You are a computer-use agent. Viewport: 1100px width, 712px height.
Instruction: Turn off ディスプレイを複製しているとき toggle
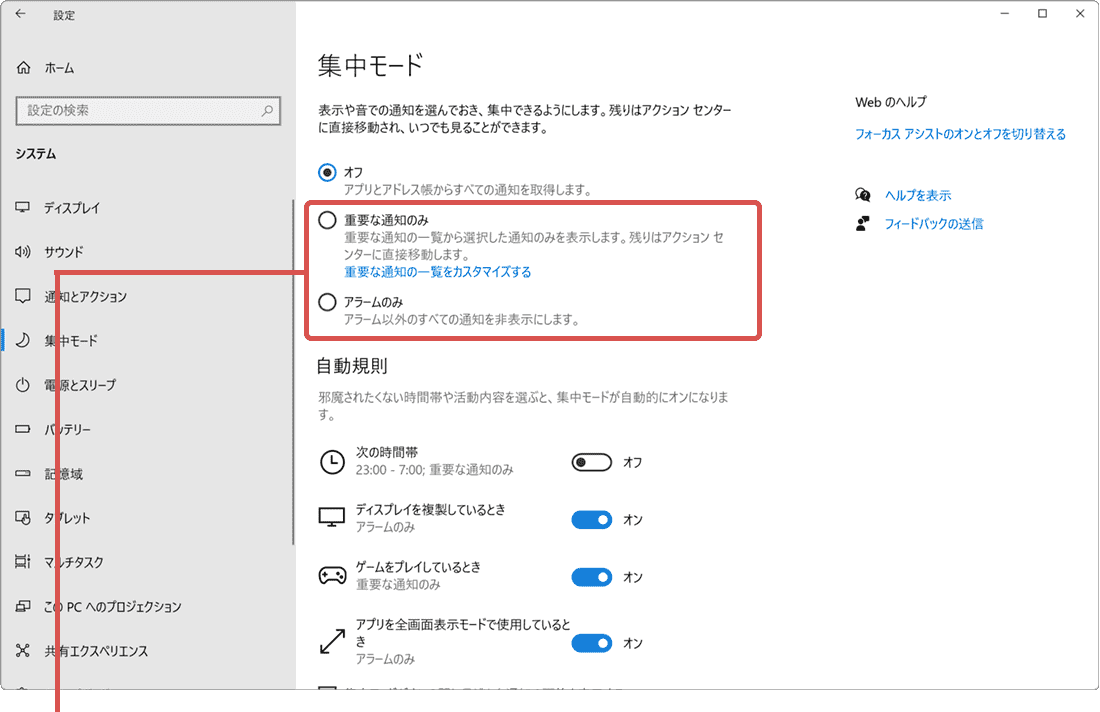click(x=592, y=519)
